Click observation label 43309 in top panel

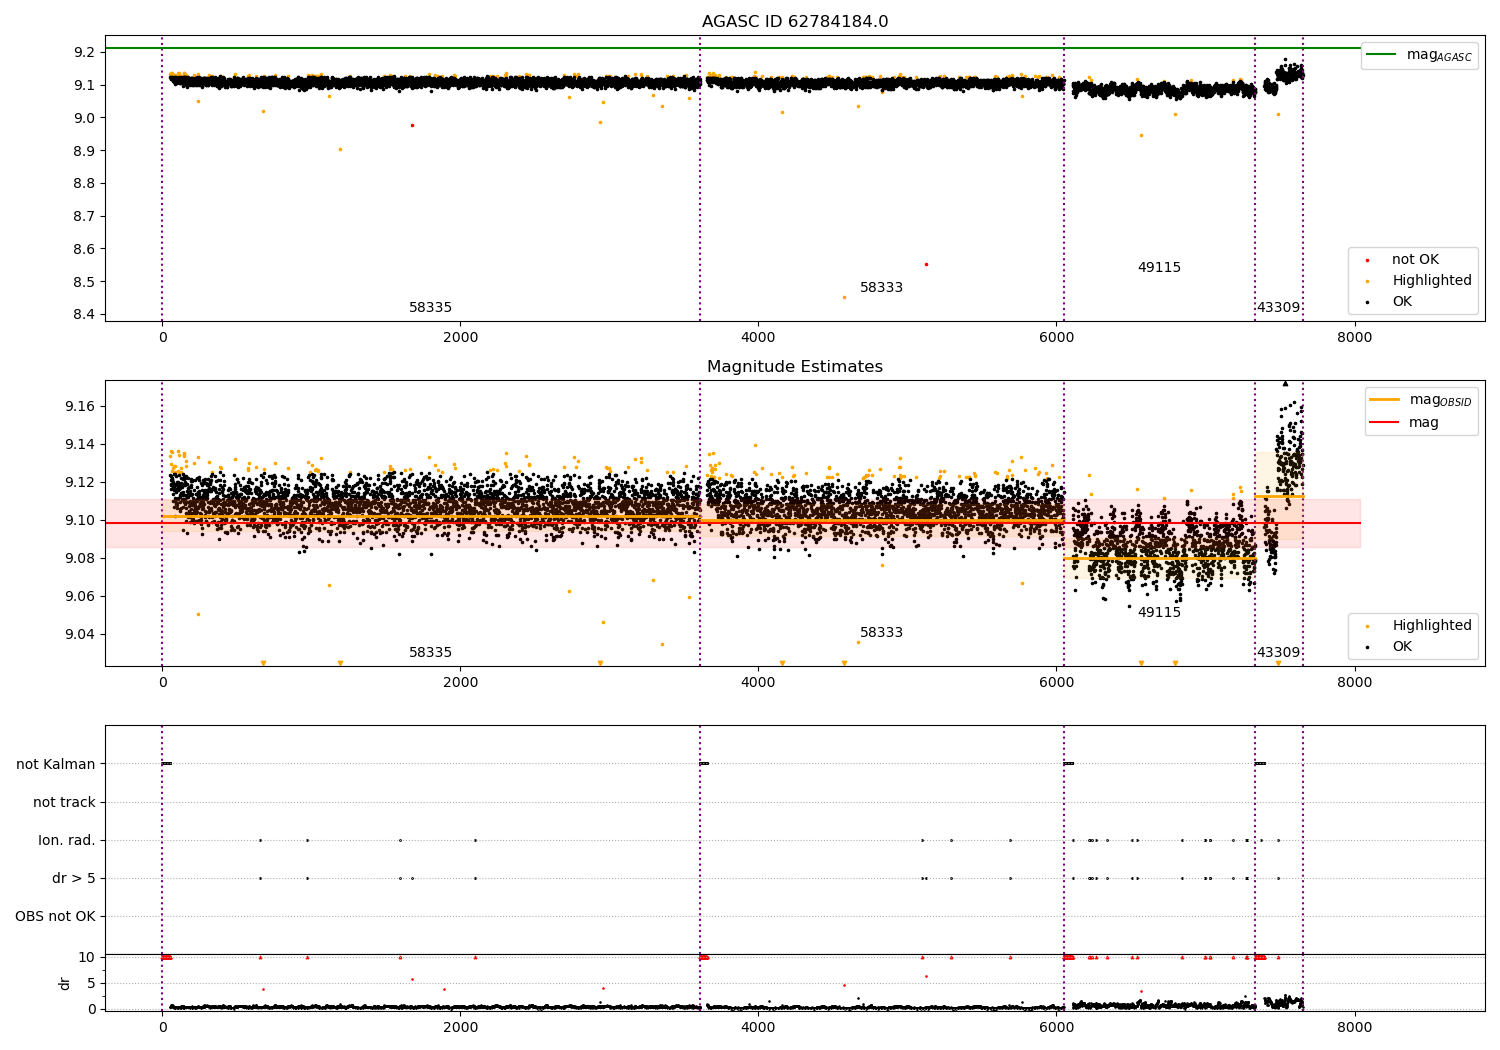click(1278, 307)
